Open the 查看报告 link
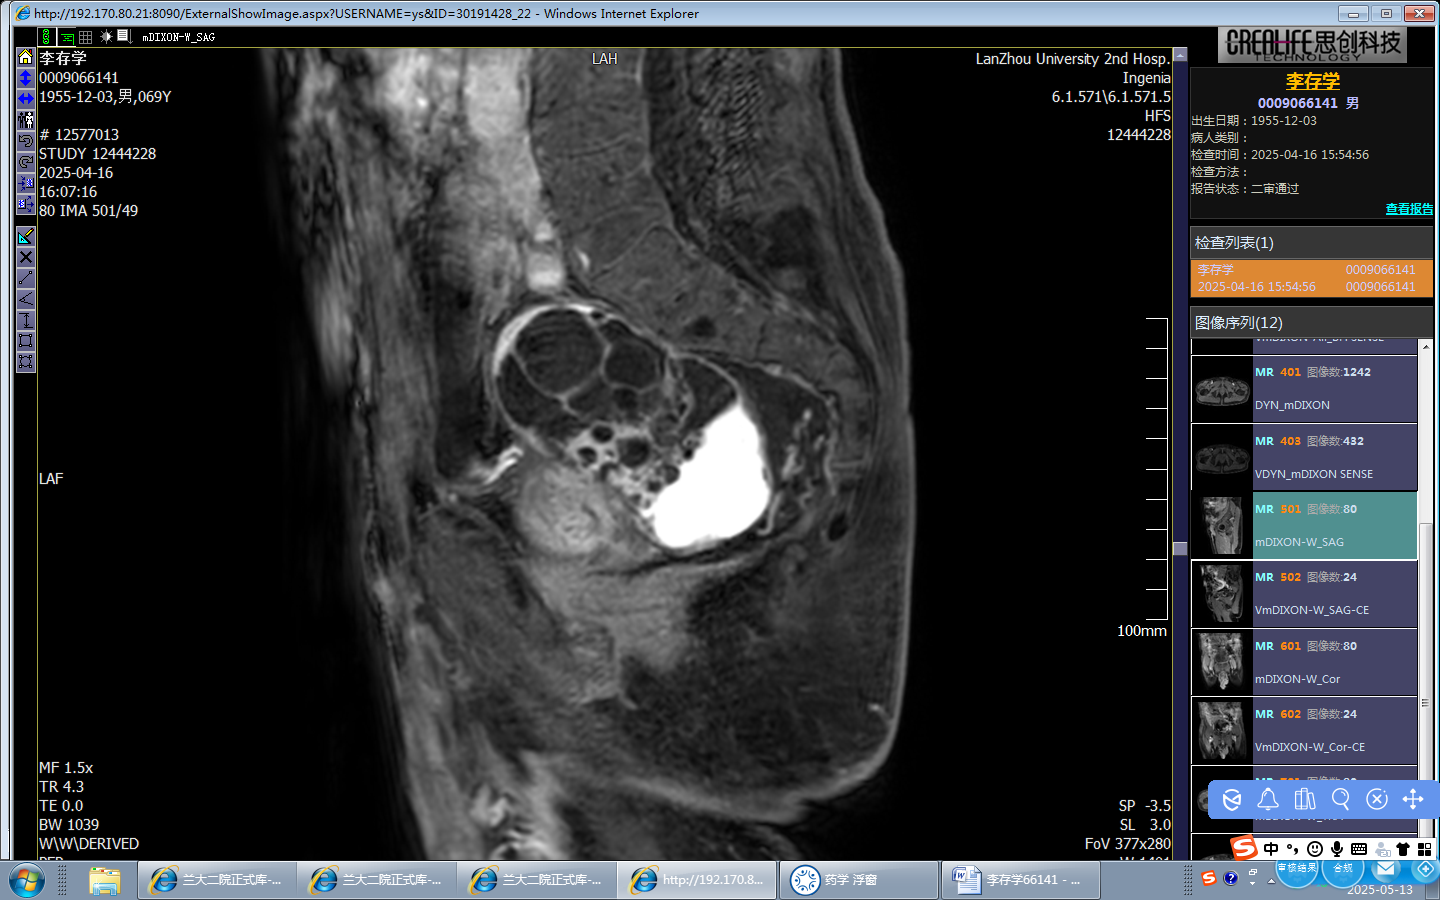This screenshot has height=900, width=1440. [1408, 209]
